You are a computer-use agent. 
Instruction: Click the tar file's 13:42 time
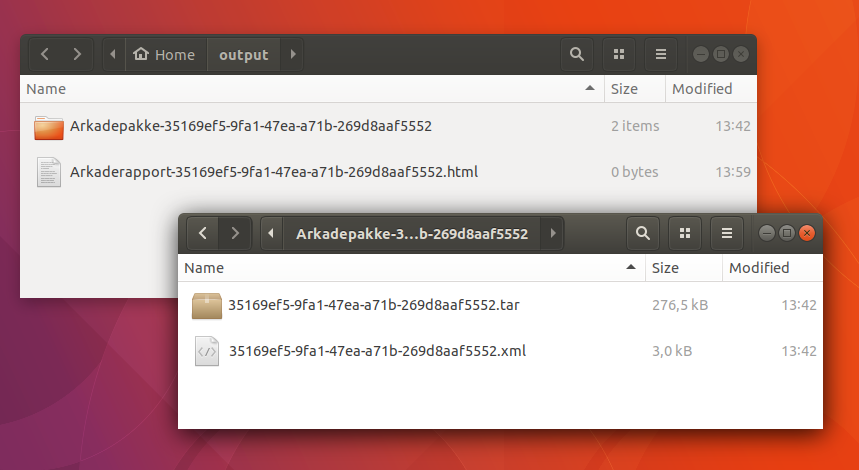tap(799, 305)
